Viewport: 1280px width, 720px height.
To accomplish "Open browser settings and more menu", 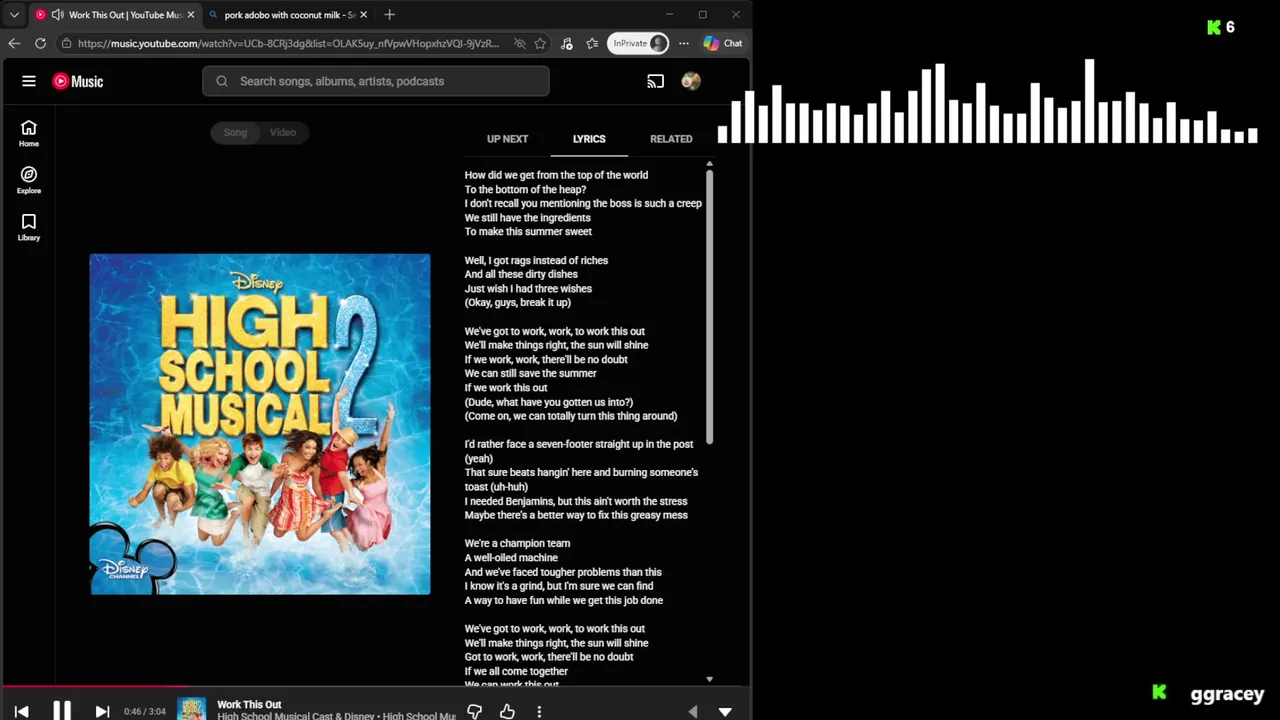I will (684, 43).
